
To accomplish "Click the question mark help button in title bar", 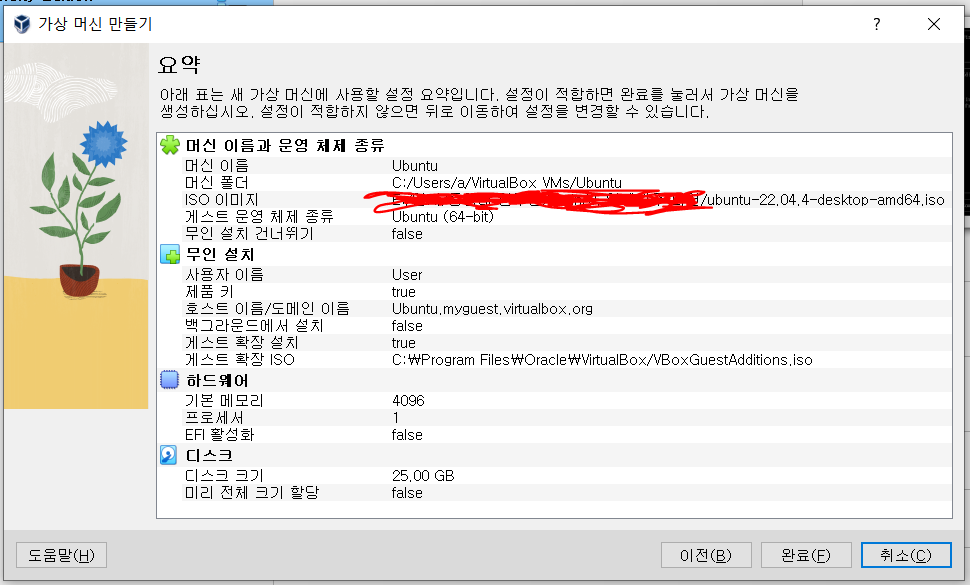I will coord(877,24).
